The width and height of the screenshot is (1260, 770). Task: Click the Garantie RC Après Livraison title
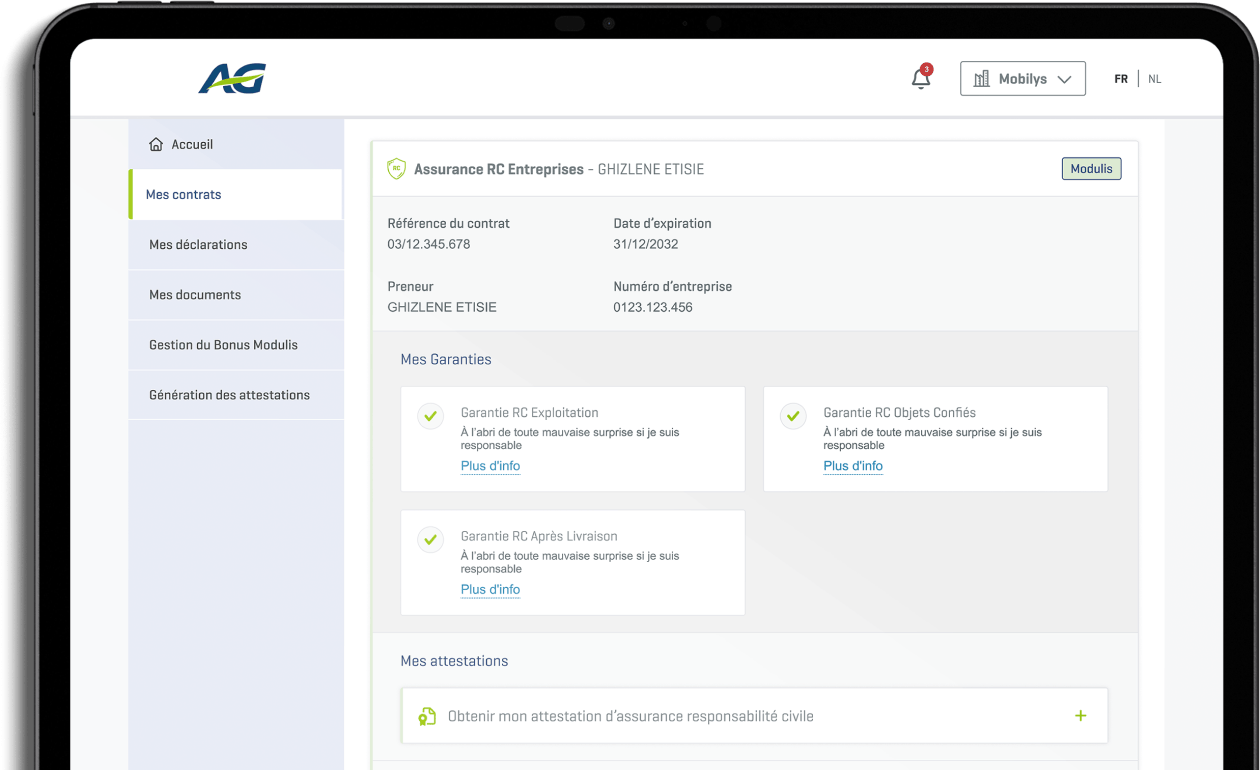(539, 536)
